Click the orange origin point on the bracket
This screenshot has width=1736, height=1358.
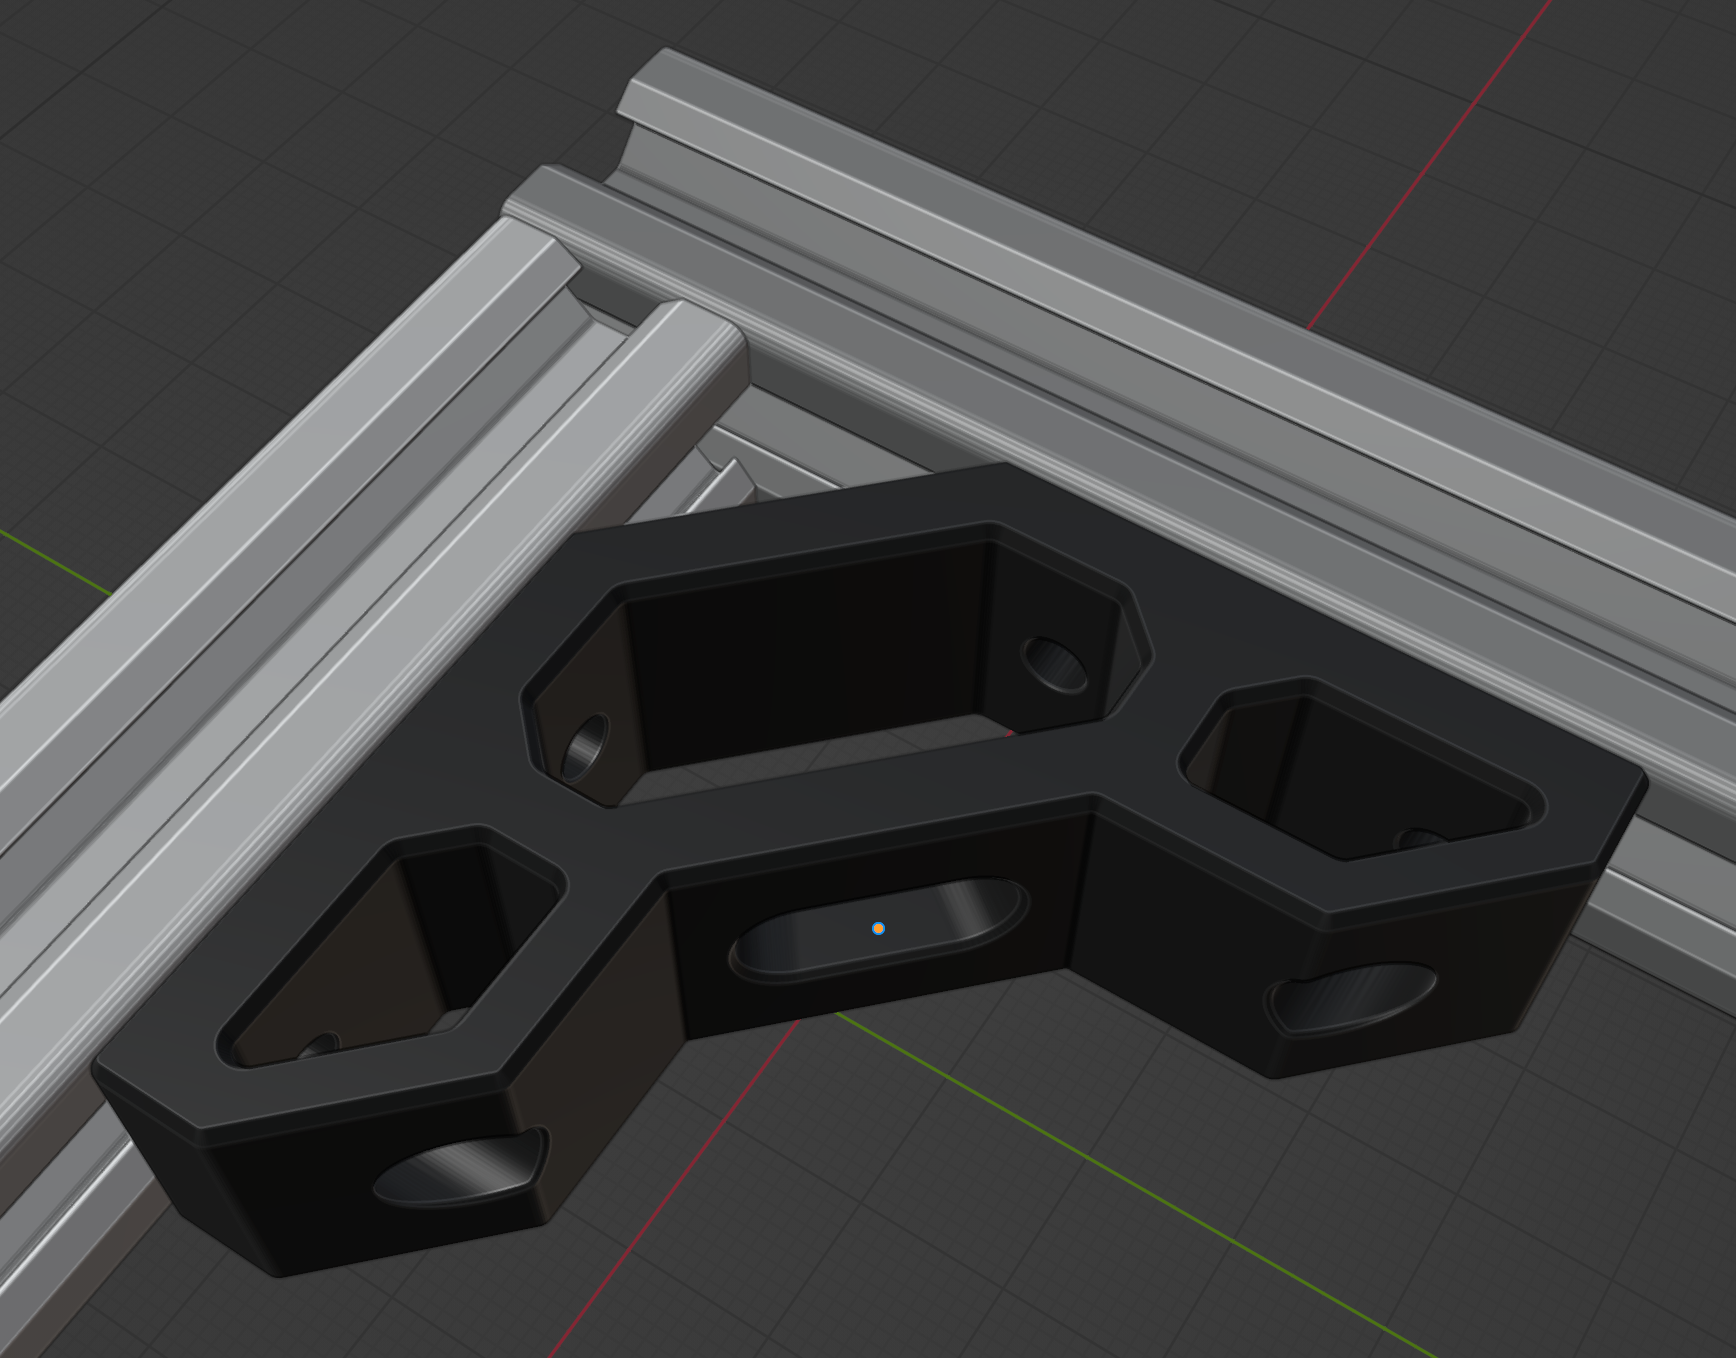(878, 929)
